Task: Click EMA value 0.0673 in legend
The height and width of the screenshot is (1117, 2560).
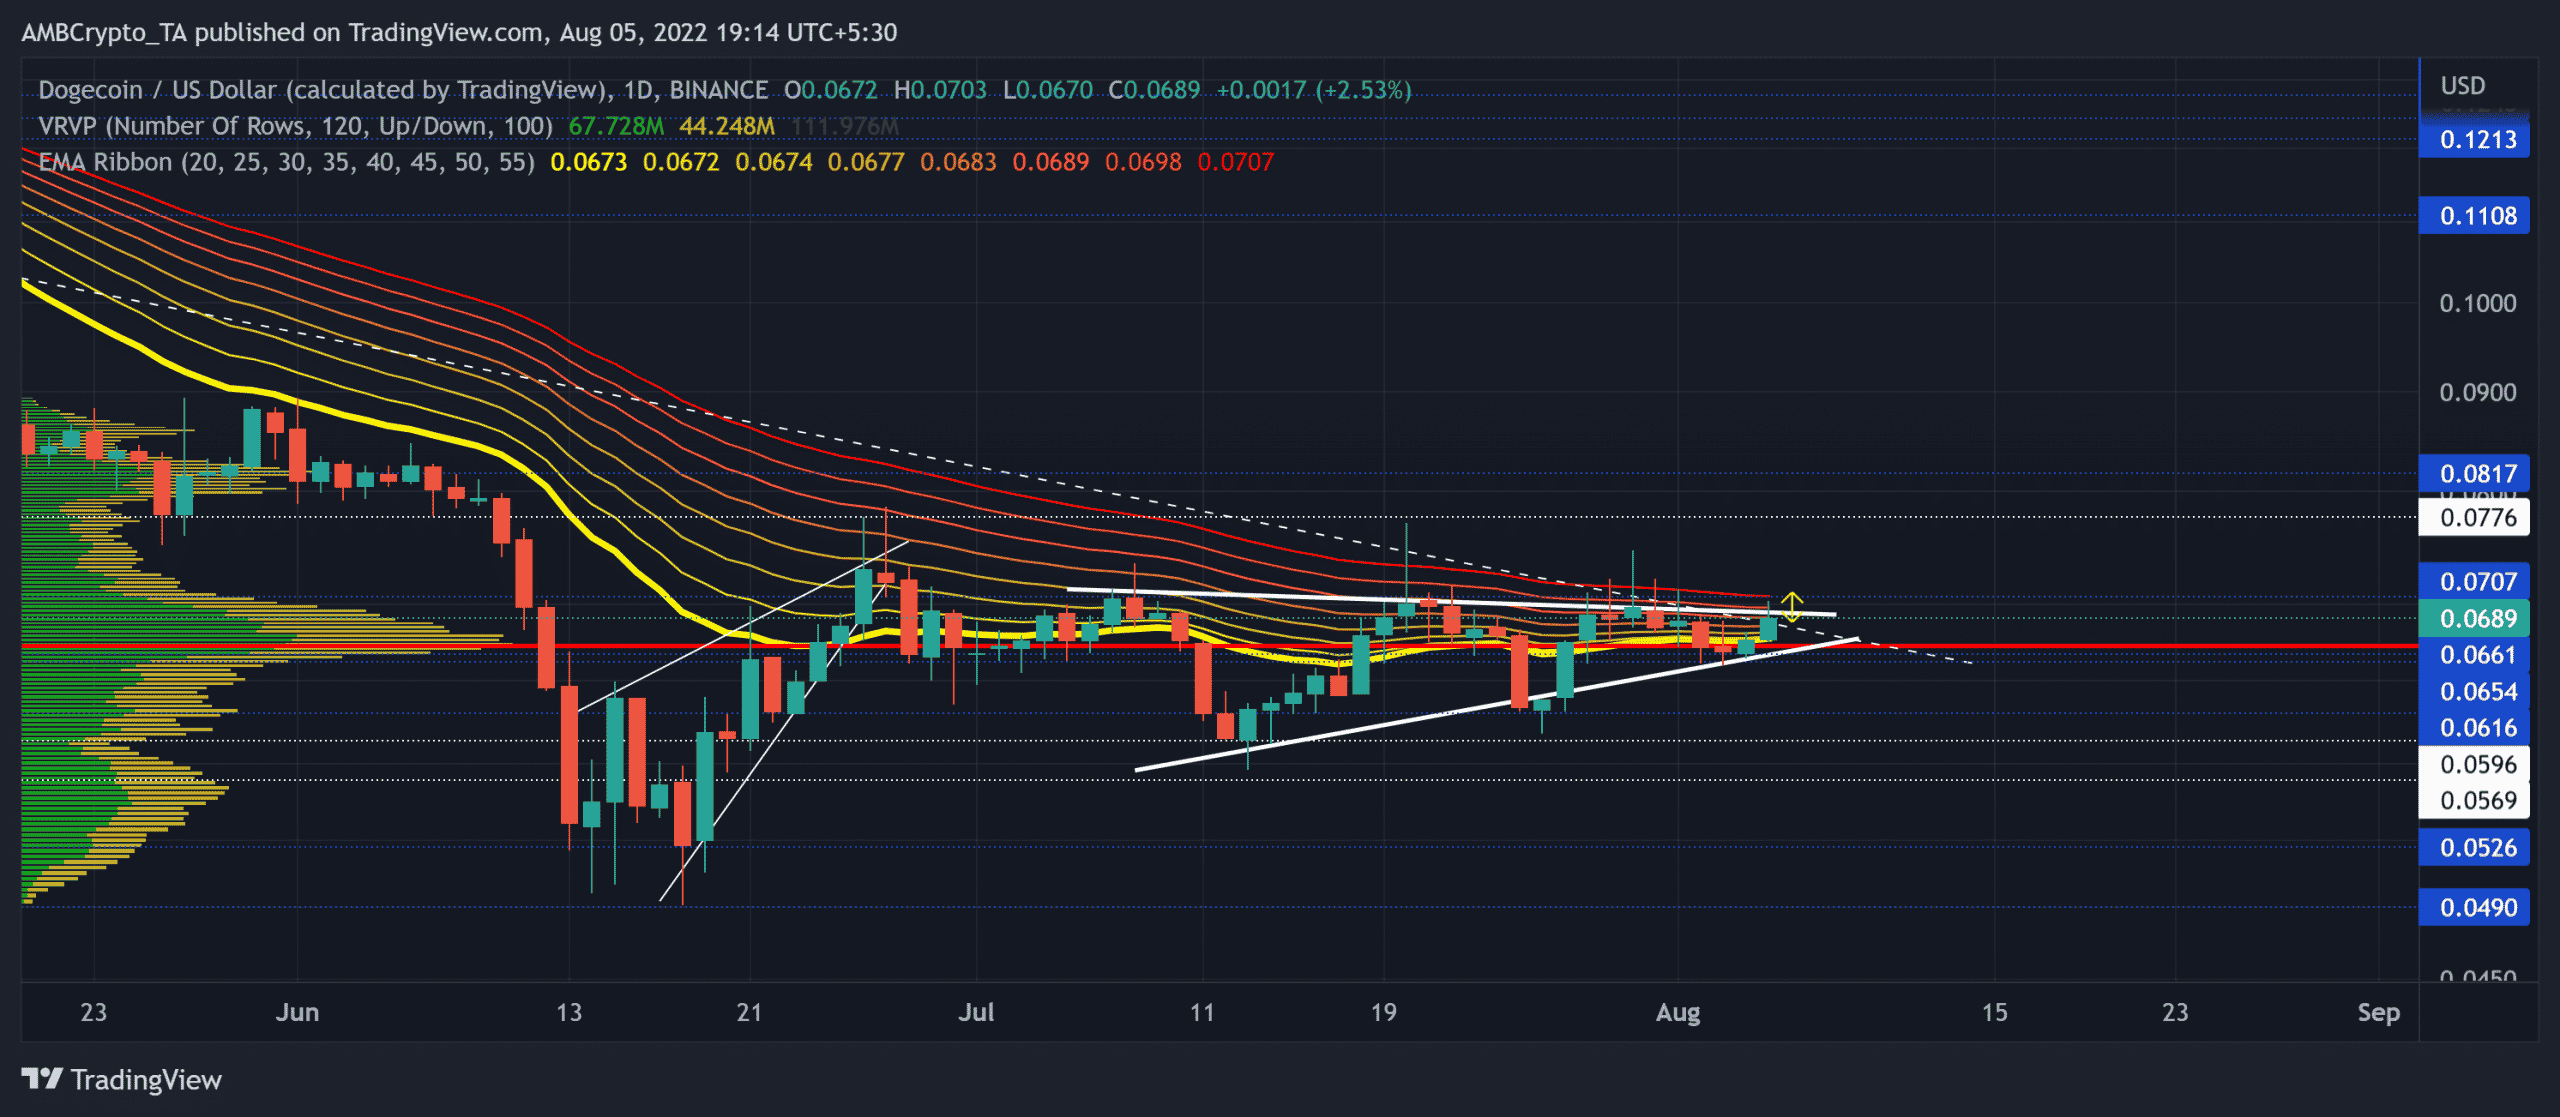Action: click(589, 162)
